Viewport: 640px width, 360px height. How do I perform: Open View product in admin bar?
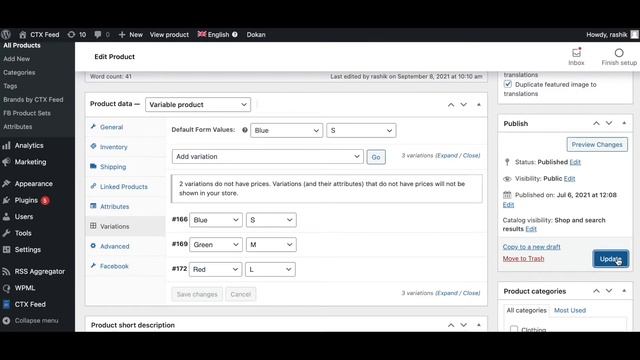point(169,35)
